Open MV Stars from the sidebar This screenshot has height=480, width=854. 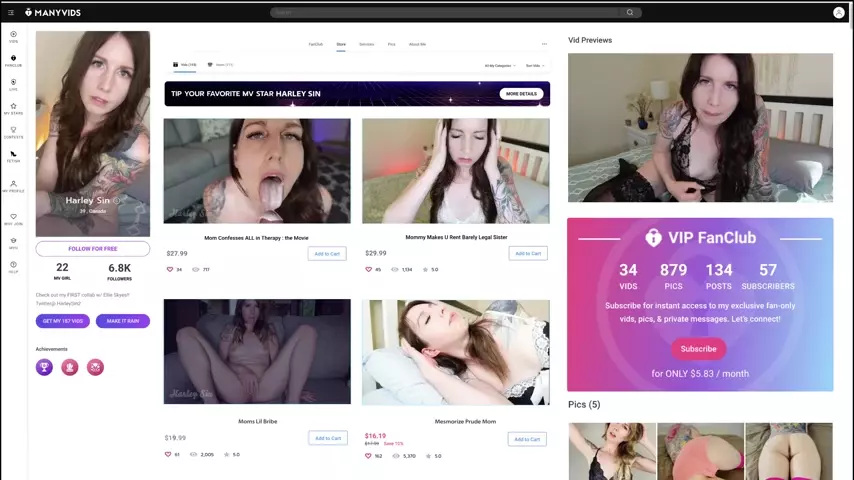pos(13,108)
